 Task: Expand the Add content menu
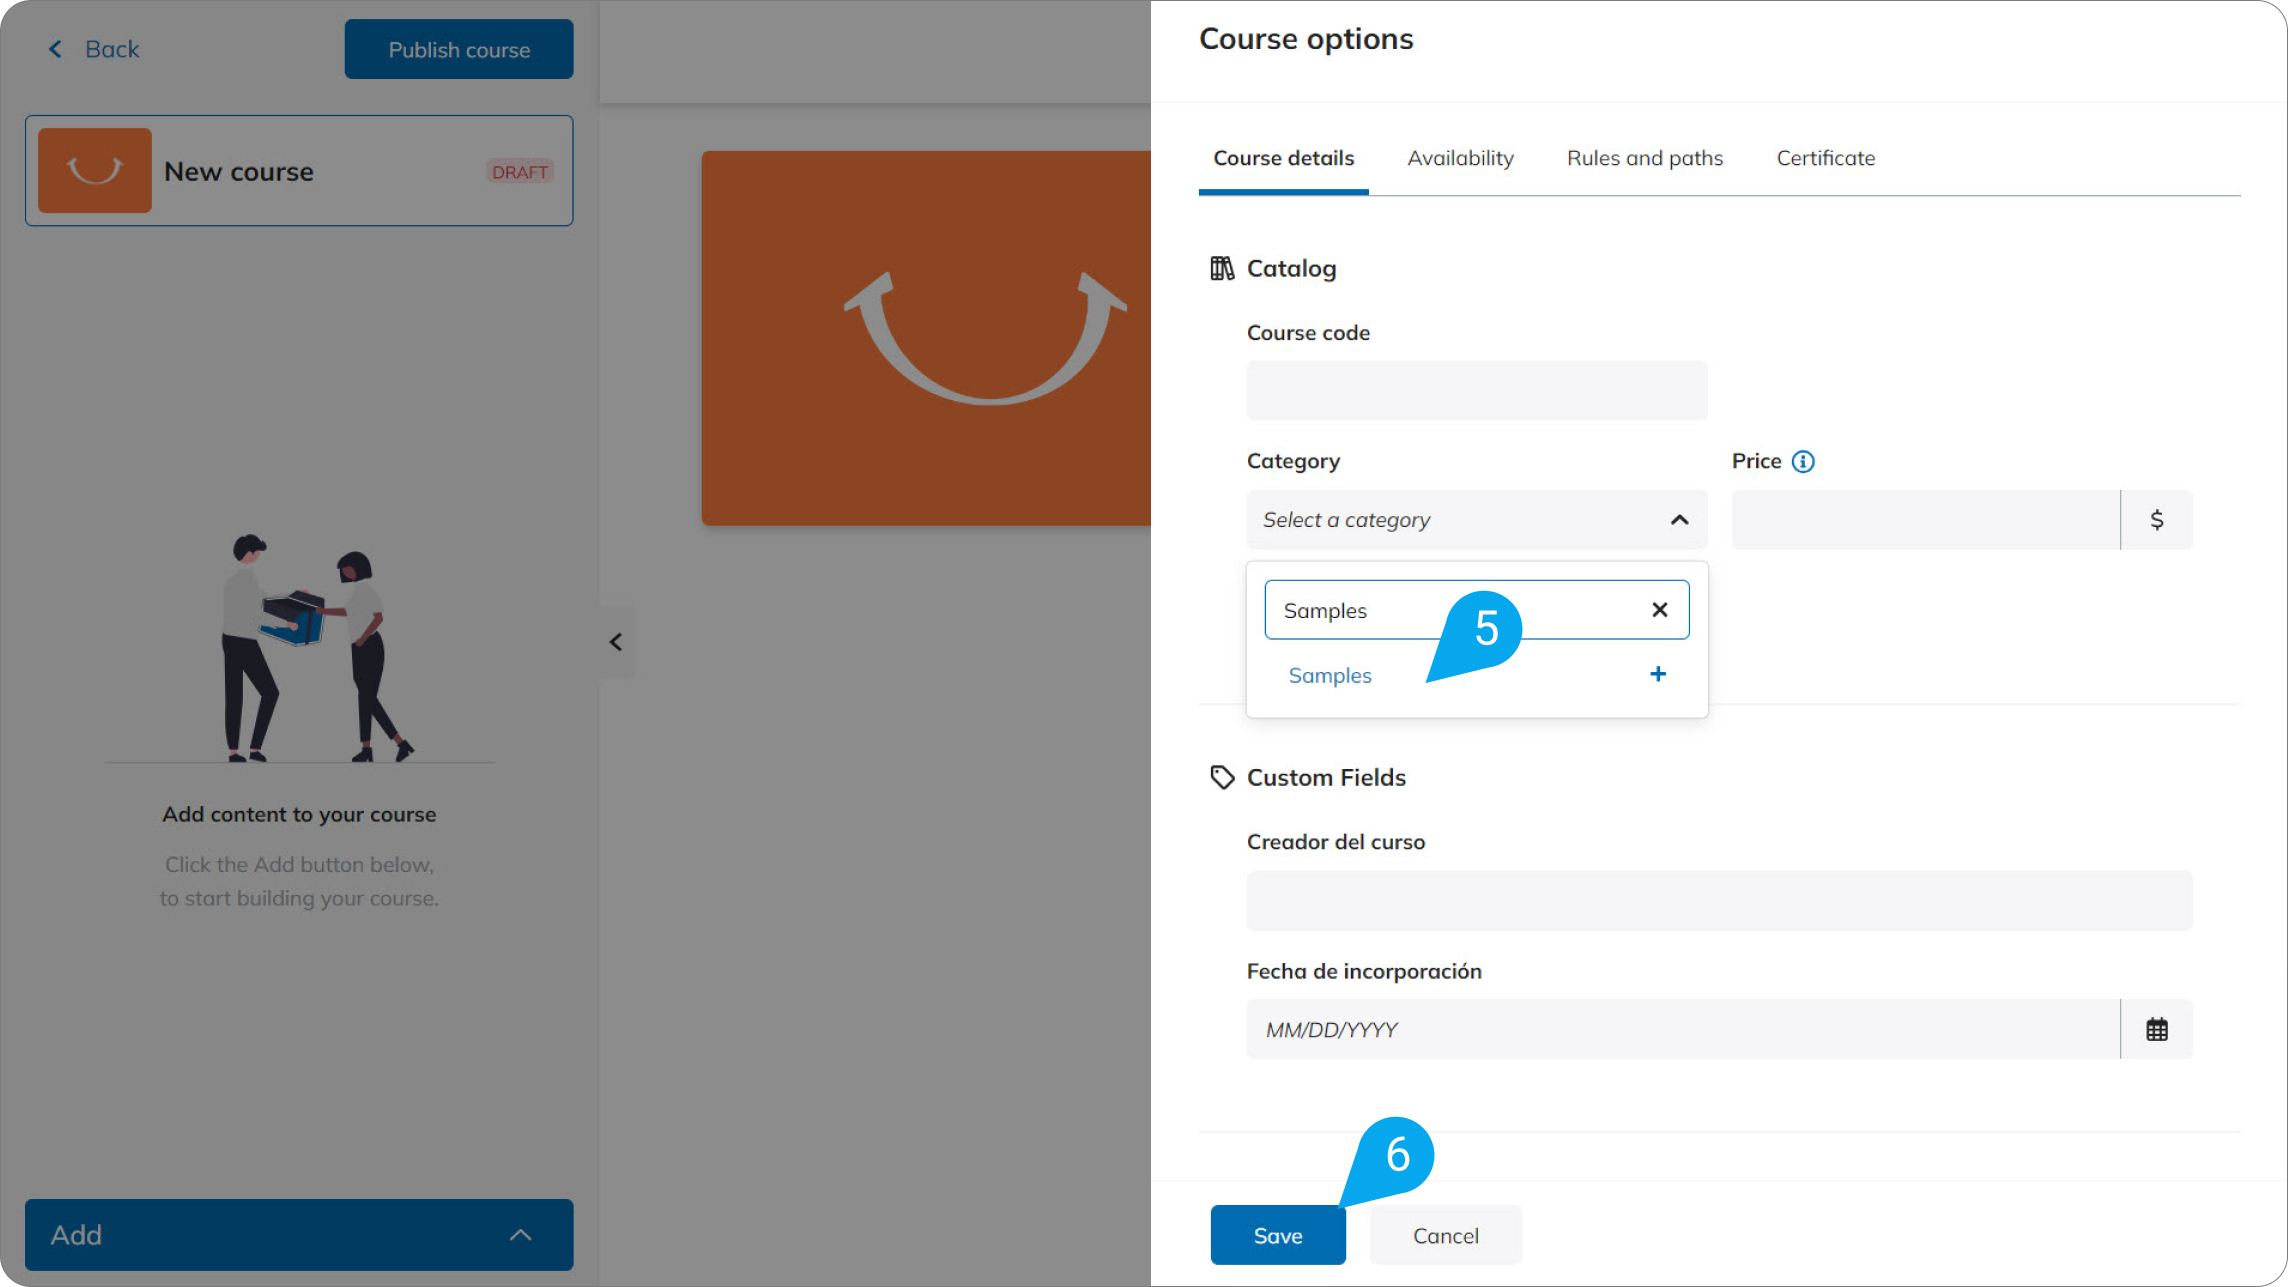click(x=298, y=1235)
